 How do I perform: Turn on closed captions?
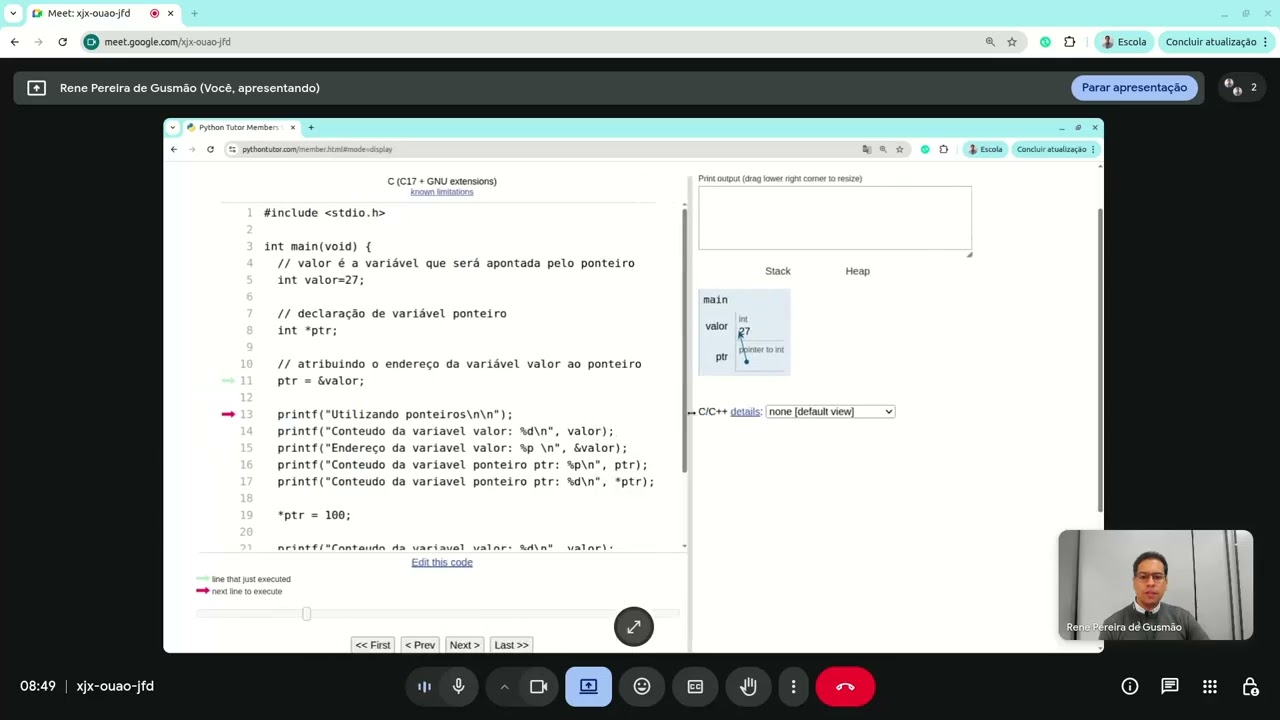(695, 686)
